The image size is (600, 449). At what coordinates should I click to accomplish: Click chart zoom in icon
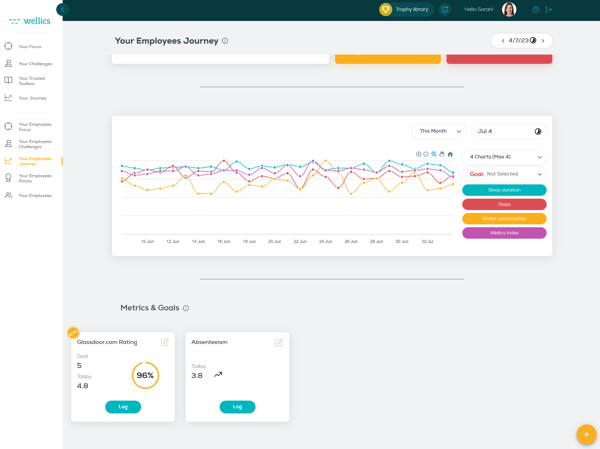pyautogui.click(x=418, y=154)
